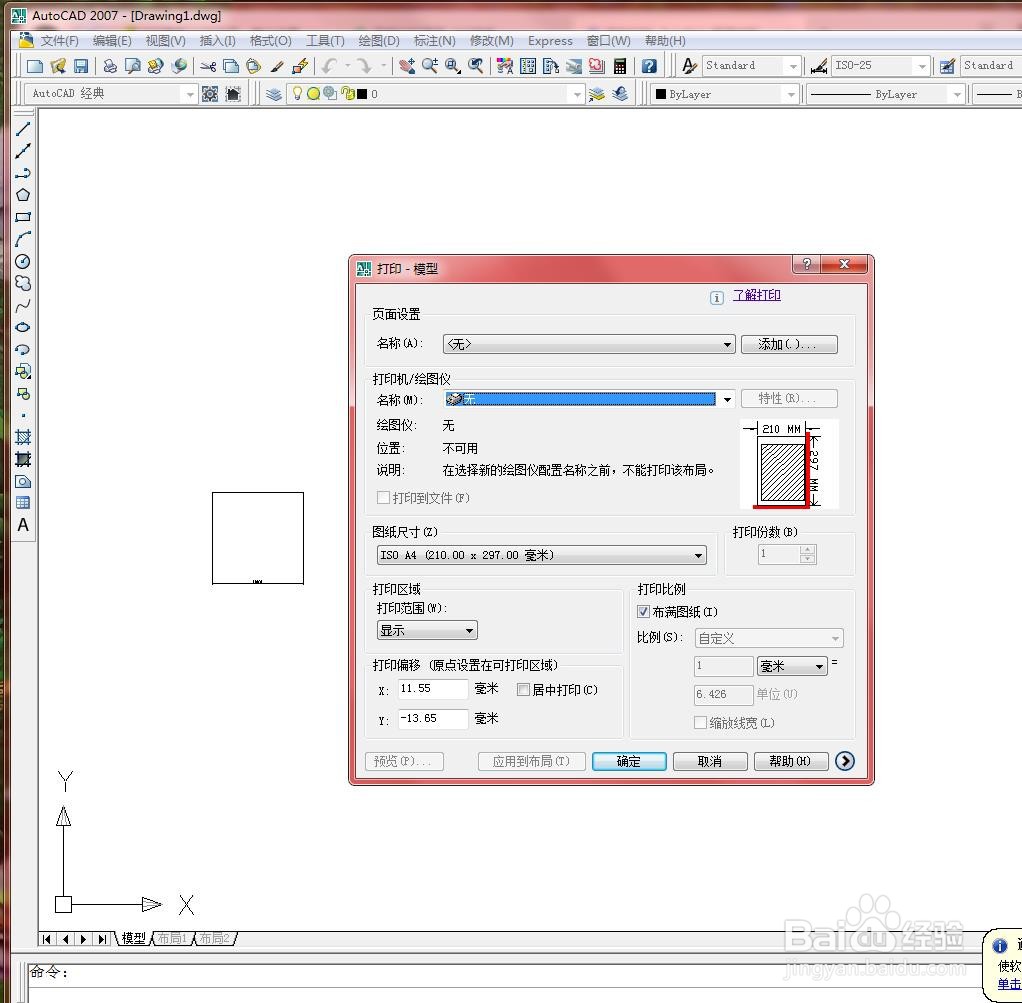Open the QuickCalc calculator icon
The width and height of the screenshot is (1022, 1003).
(620, 66)
